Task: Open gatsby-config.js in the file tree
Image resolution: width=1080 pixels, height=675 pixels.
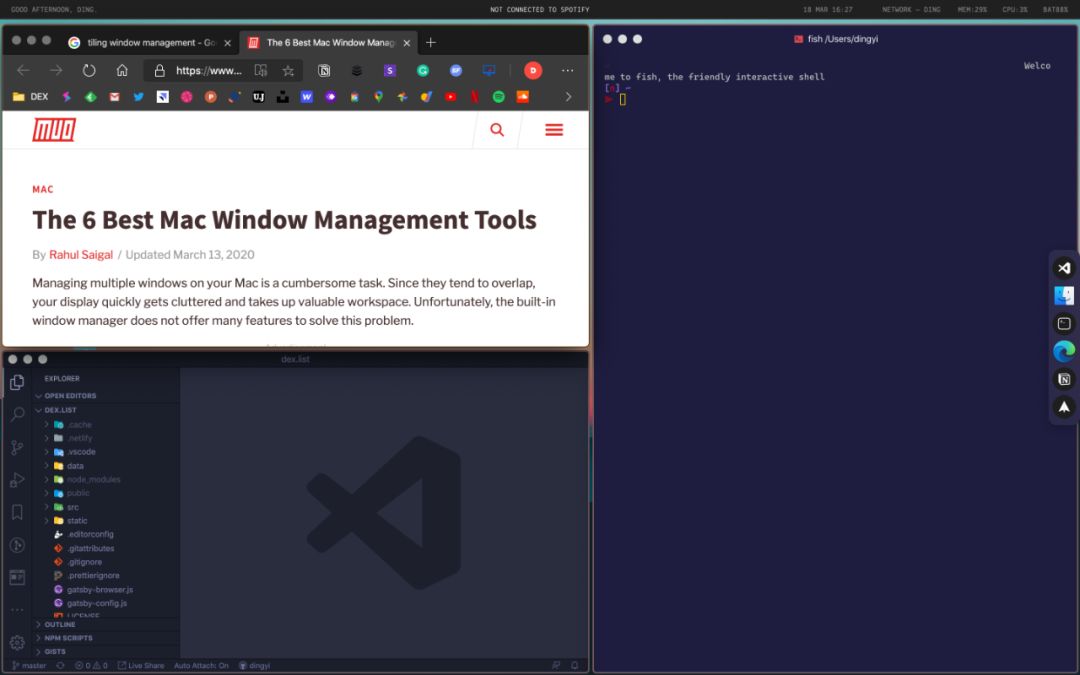Action: click(96, 603)
